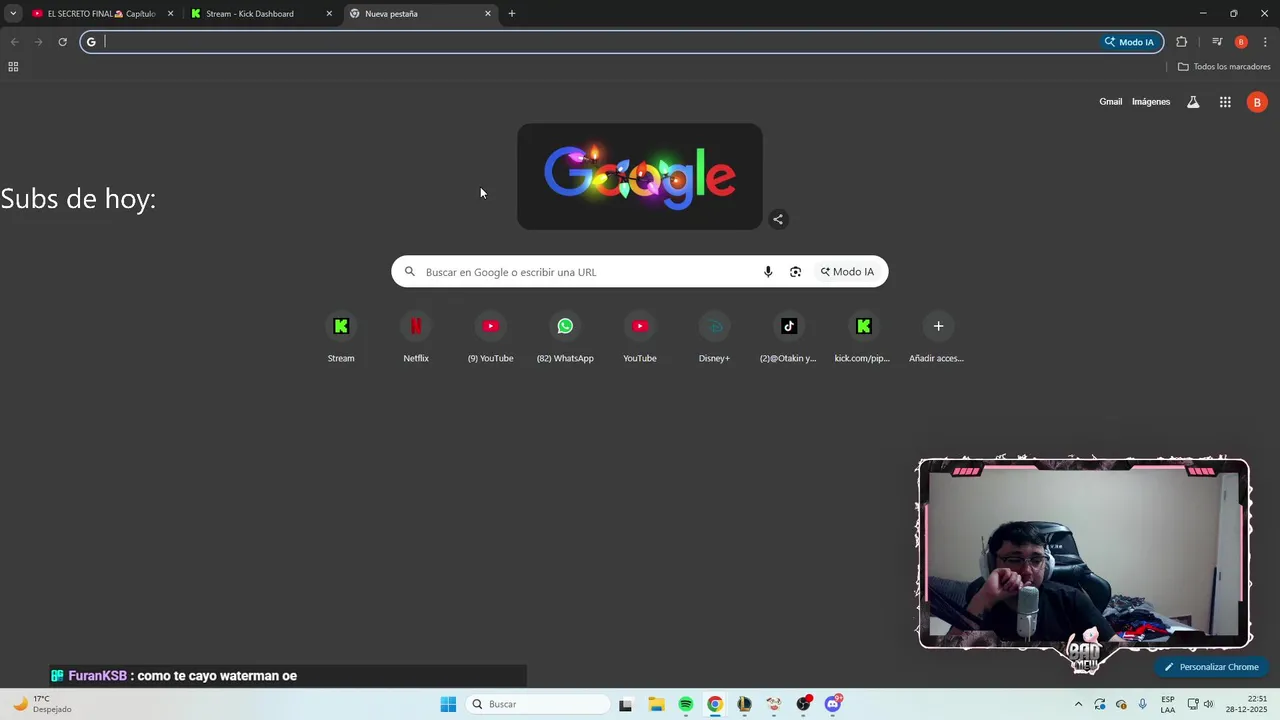The image size is (1280, 720).
Task: Open a new tab with plus button
Action: [512, 14]
